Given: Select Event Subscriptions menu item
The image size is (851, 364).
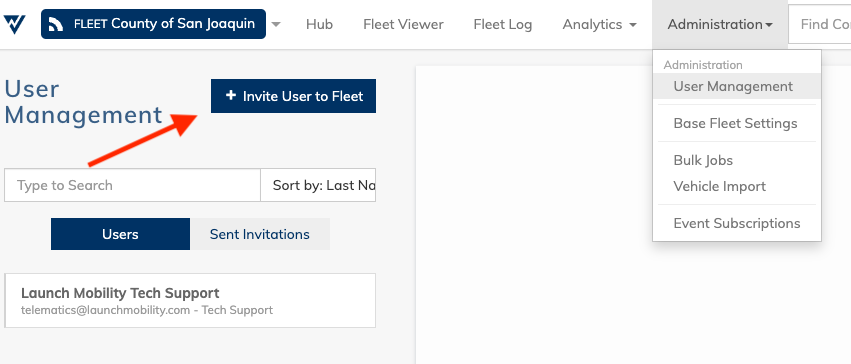Looking at the screenshot, I should point(736,223).
